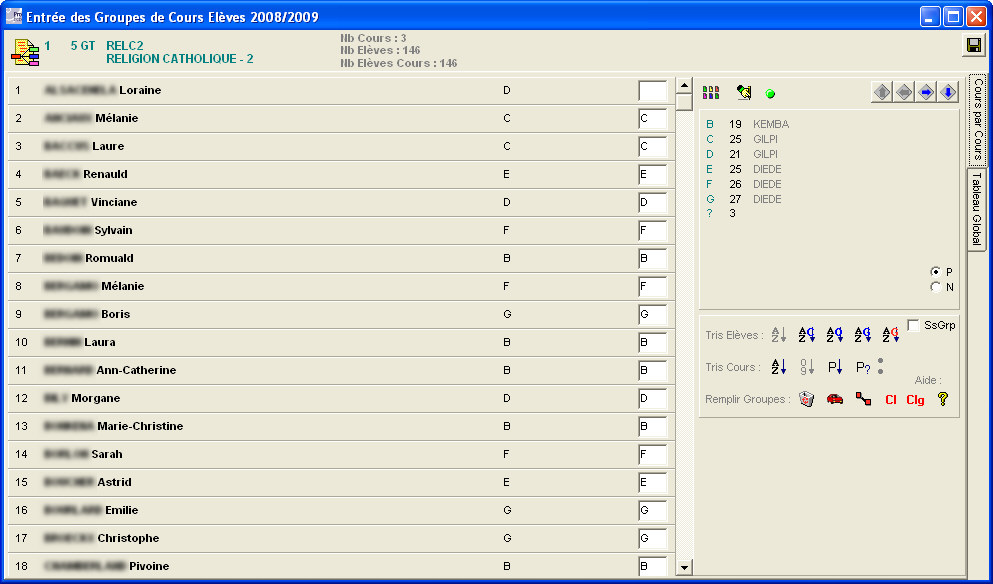The width and height of the screenshot is (993, 584).
Task: Open the colored columns grid icon
Action: coord(711,93)
